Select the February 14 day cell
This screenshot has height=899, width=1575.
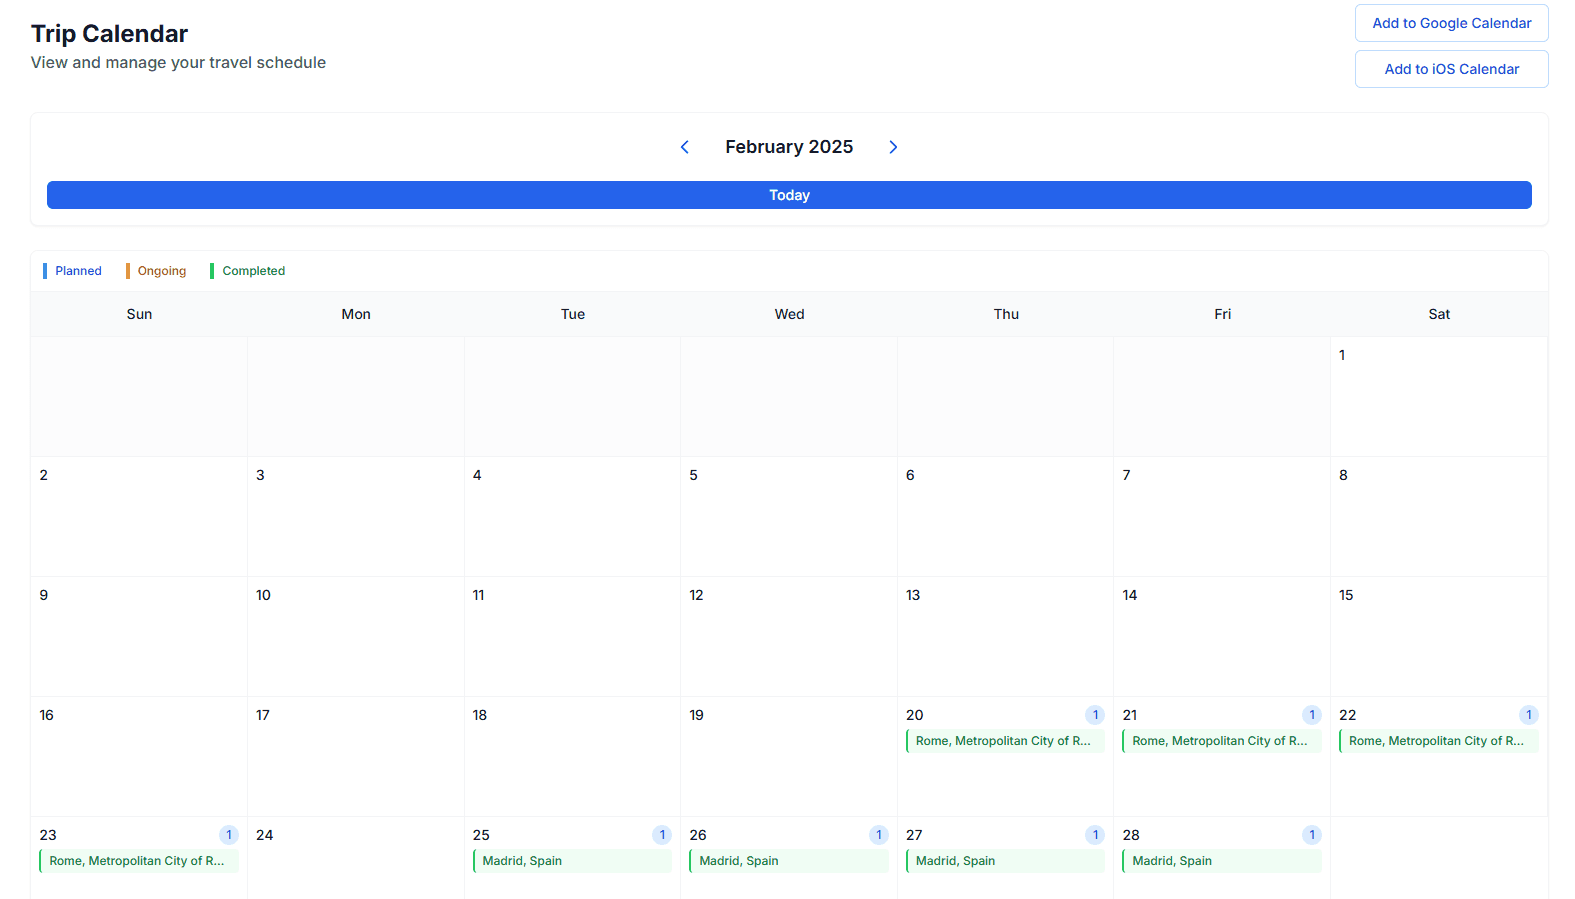1221,637
